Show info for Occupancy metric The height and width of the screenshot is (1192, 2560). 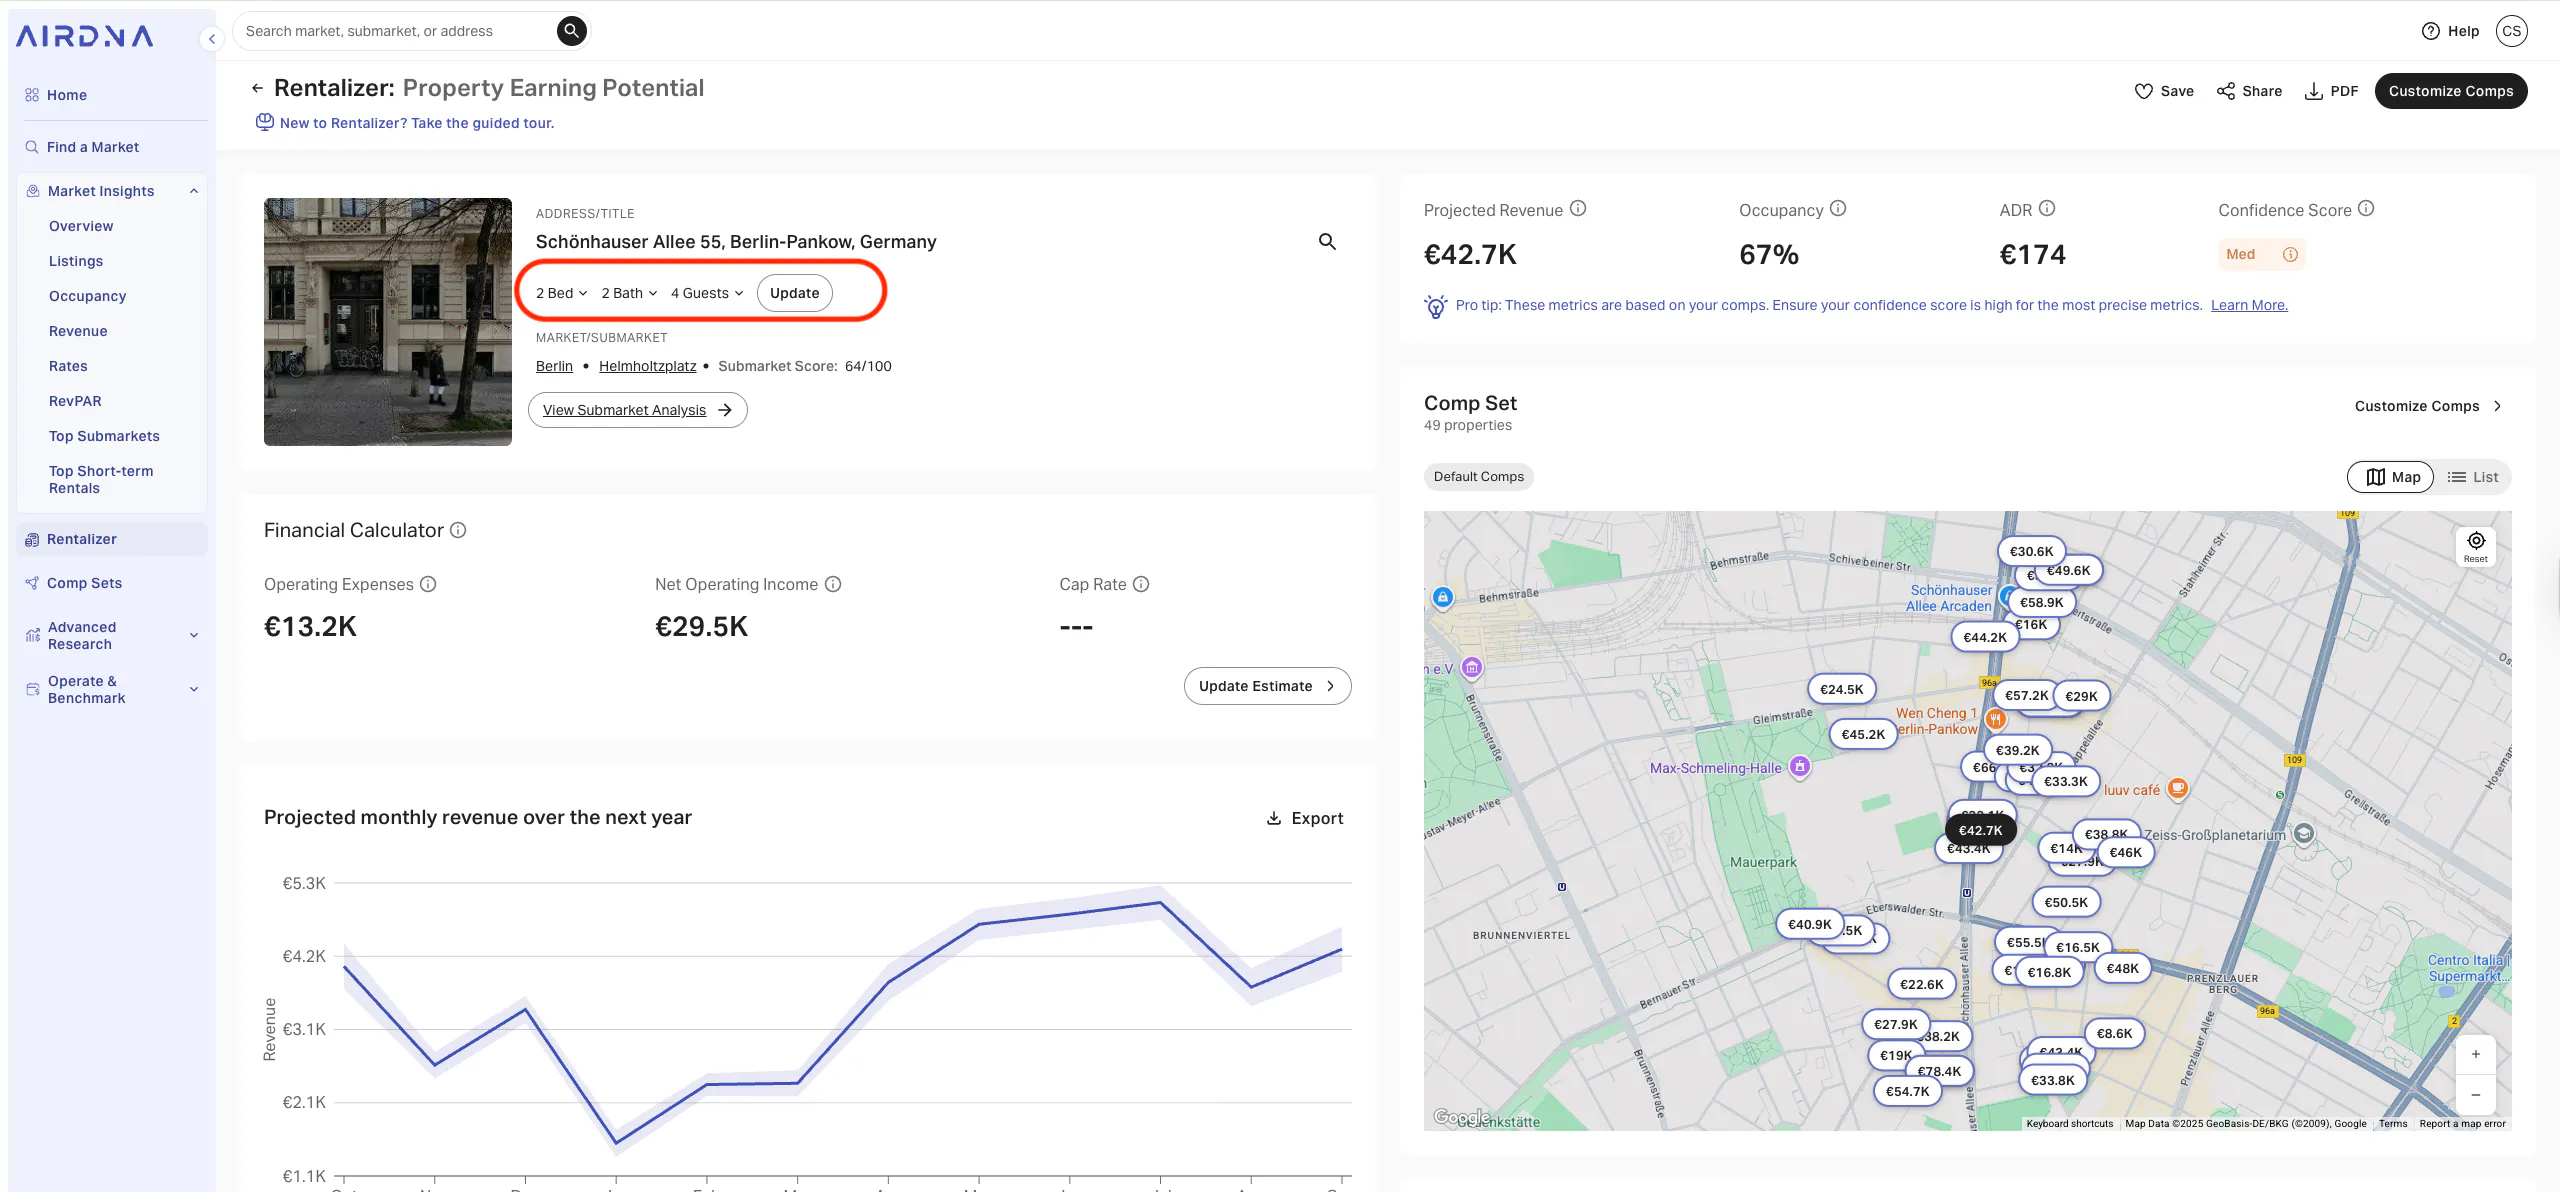click(x=1838, y=209)
